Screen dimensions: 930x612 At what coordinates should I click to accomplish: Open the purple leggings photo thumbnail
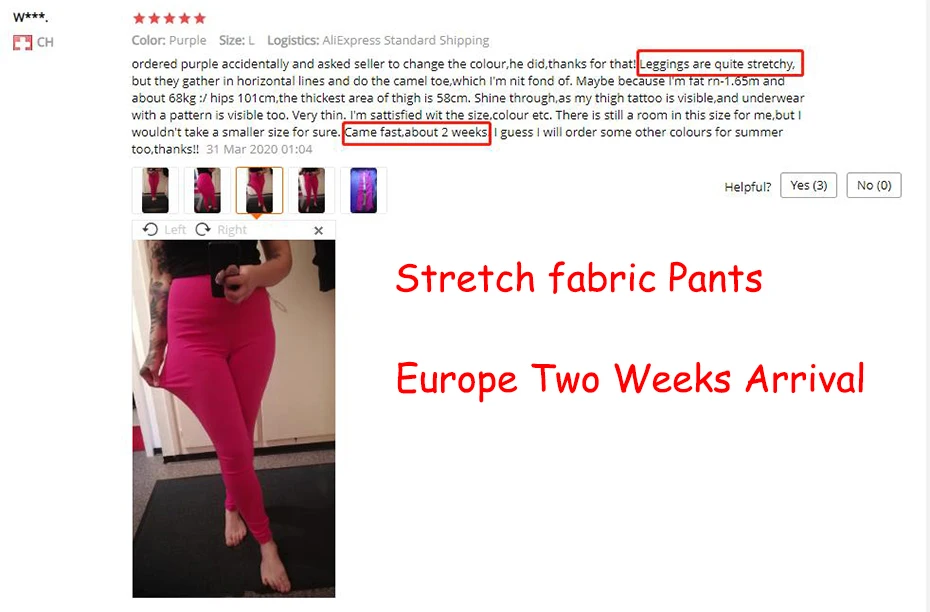pos(364,190)
